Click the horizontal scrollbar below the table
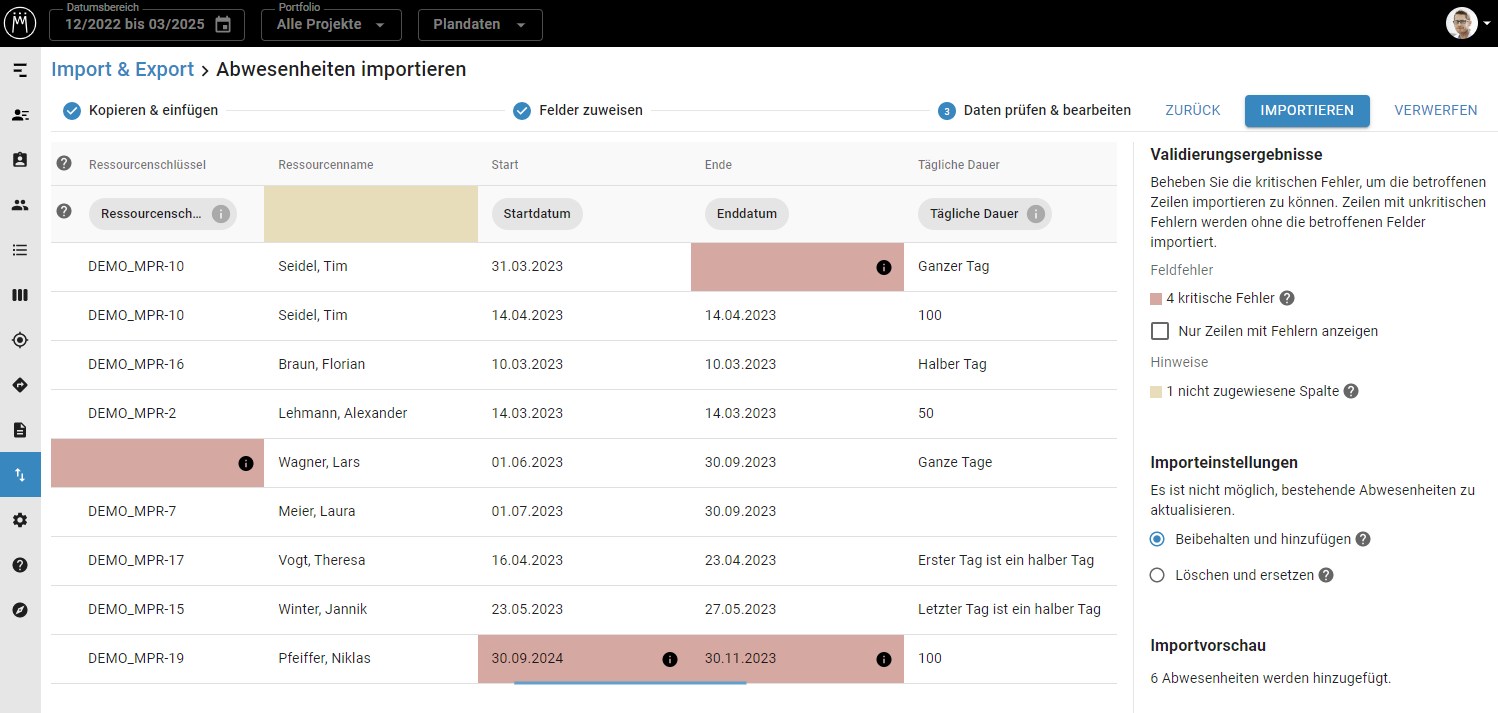 [x=630, y=683]
